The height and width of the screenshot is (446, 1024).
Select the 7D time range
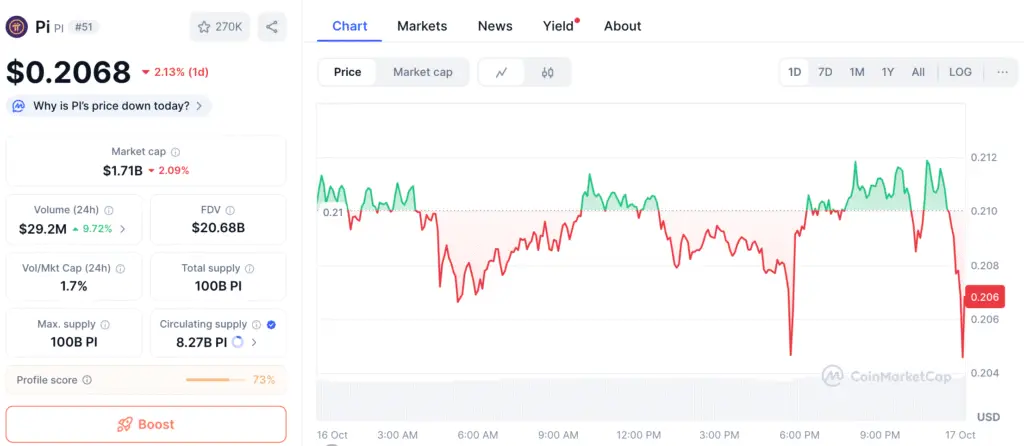pos(825,72)
